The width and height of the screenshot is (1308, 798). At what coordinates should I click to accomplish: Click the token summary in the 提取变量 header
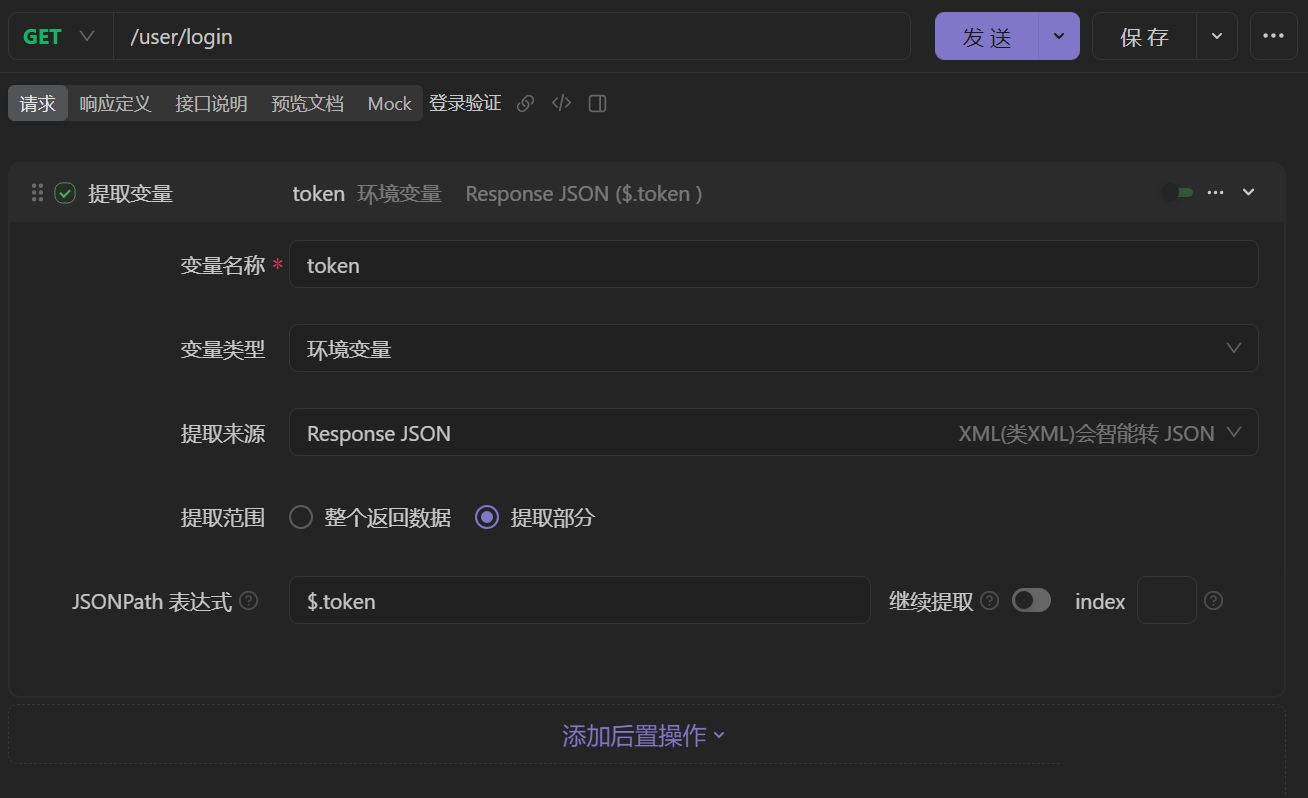318,193
